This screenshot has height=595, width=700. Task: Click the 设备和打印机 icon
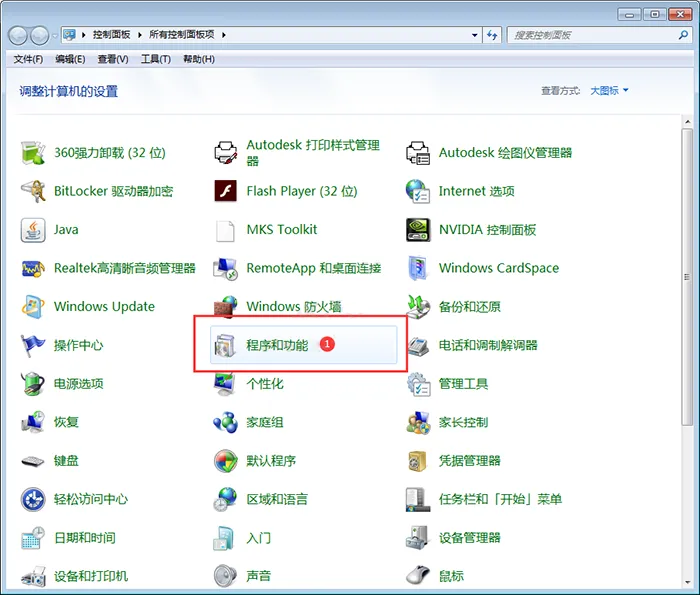tap(33, 576)
